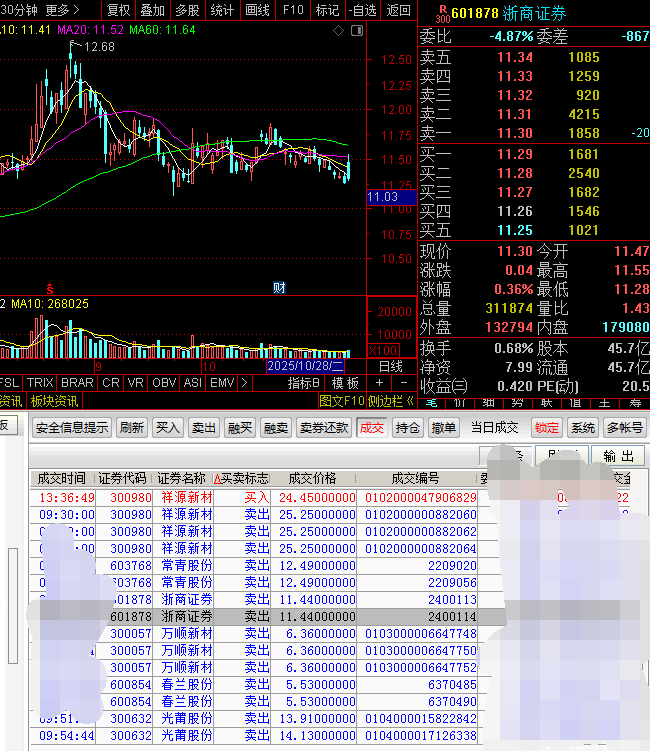Switch to the EMV indicator tab

pos(222,383)
